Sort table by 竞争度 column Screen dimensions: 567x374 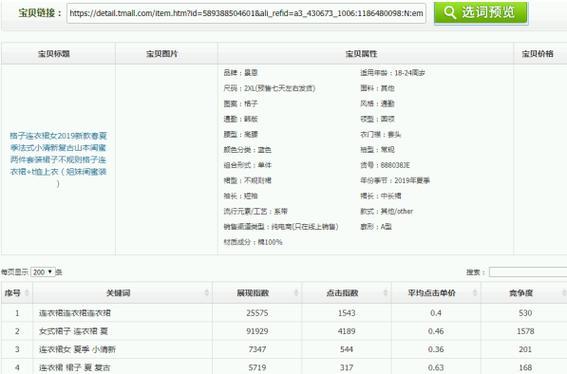pos(524,293)
